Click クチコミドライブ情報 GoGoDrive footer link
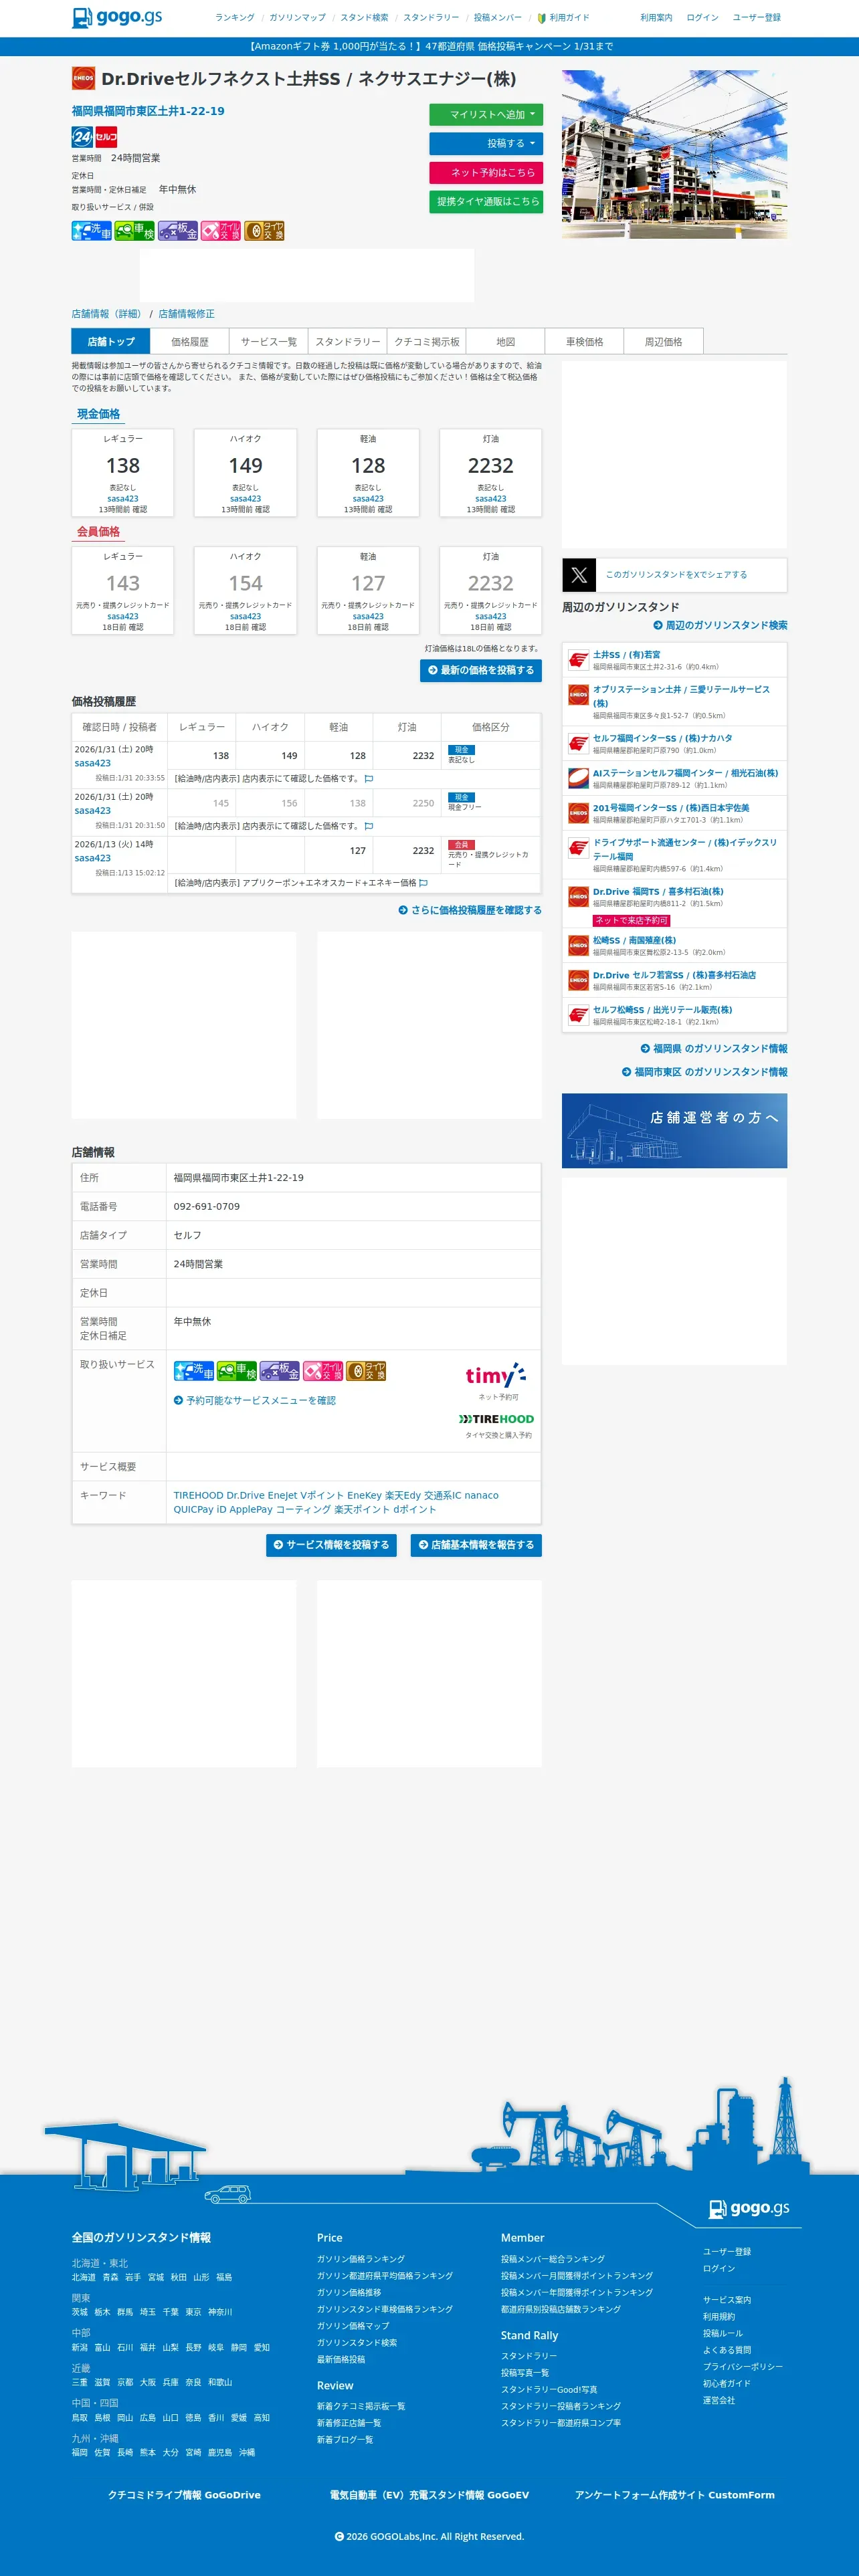Screen dimensions: 859x2576 tap(184, 2494)
